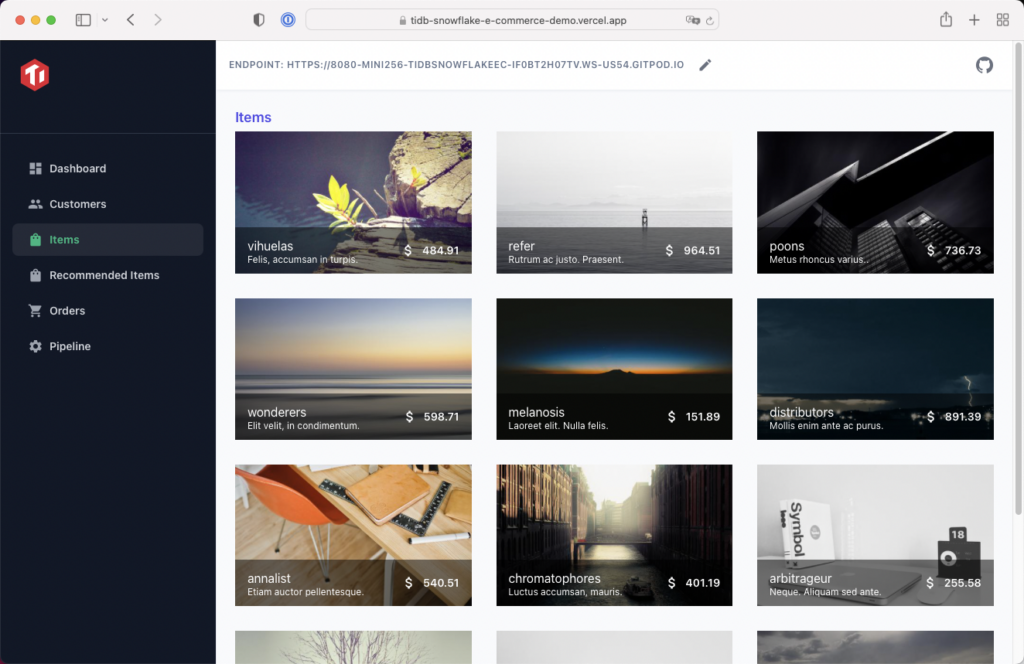Open the vihuelas item thumbnail
Image resolution: width=1024 pixels, height=664 pixels.
coord(353,202)
